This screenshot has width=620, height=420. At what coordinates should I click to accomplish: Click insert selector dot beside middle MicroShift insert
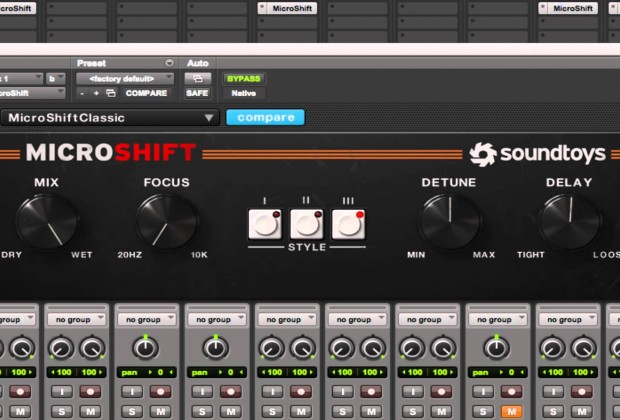(263, 8)
